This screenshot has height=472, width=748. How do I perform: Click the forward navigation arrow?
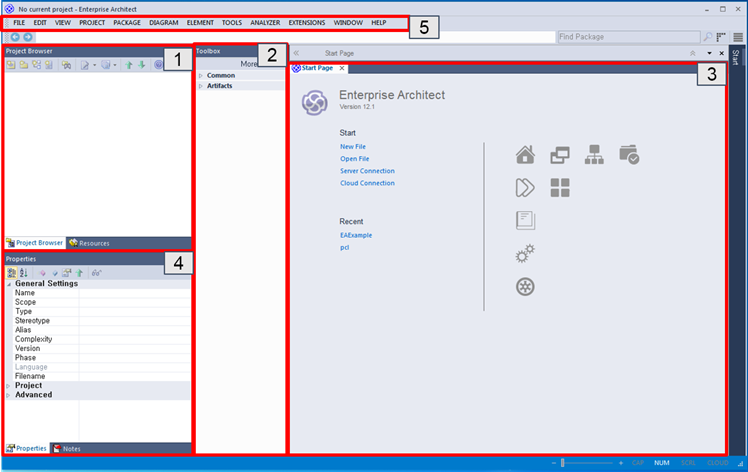[x=28, y=37]
